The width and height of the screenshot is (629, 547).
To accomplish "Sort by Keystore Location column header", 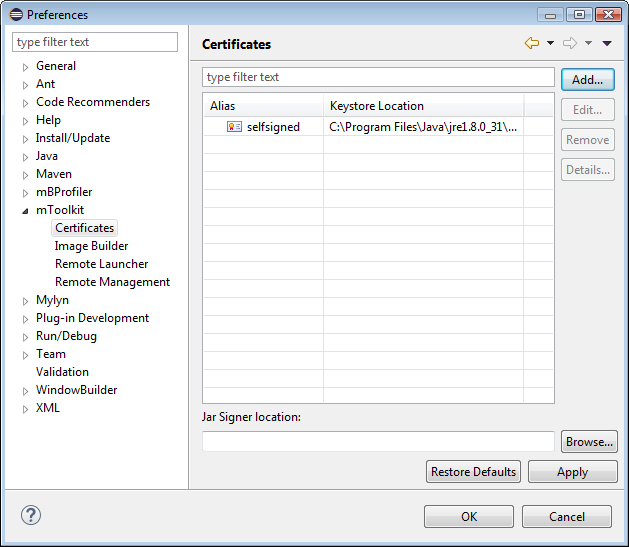I will coord(423,106).
